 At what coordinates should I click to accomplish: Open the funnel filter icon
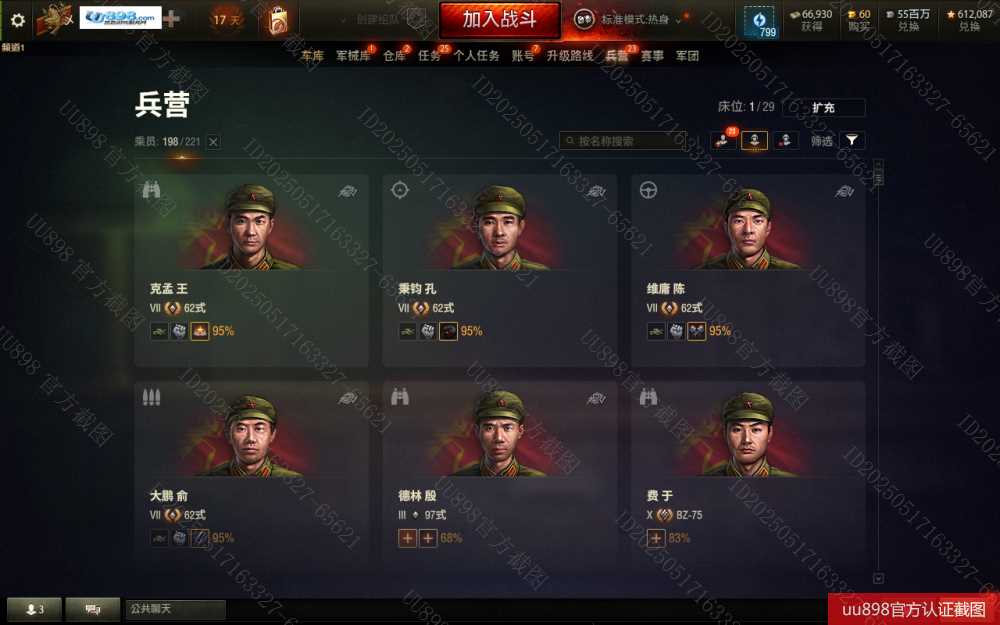tap(852, 140)
